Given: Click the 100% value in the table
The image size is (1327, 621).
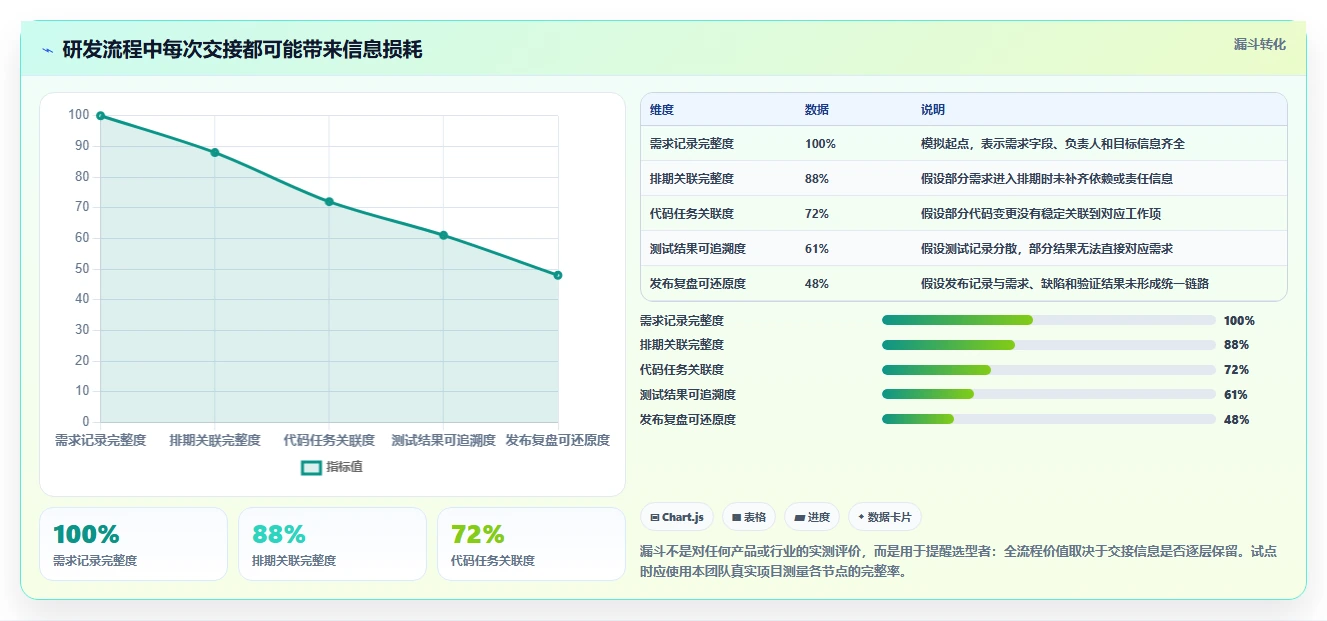Looking at the screenshot, I should [820, 144].
